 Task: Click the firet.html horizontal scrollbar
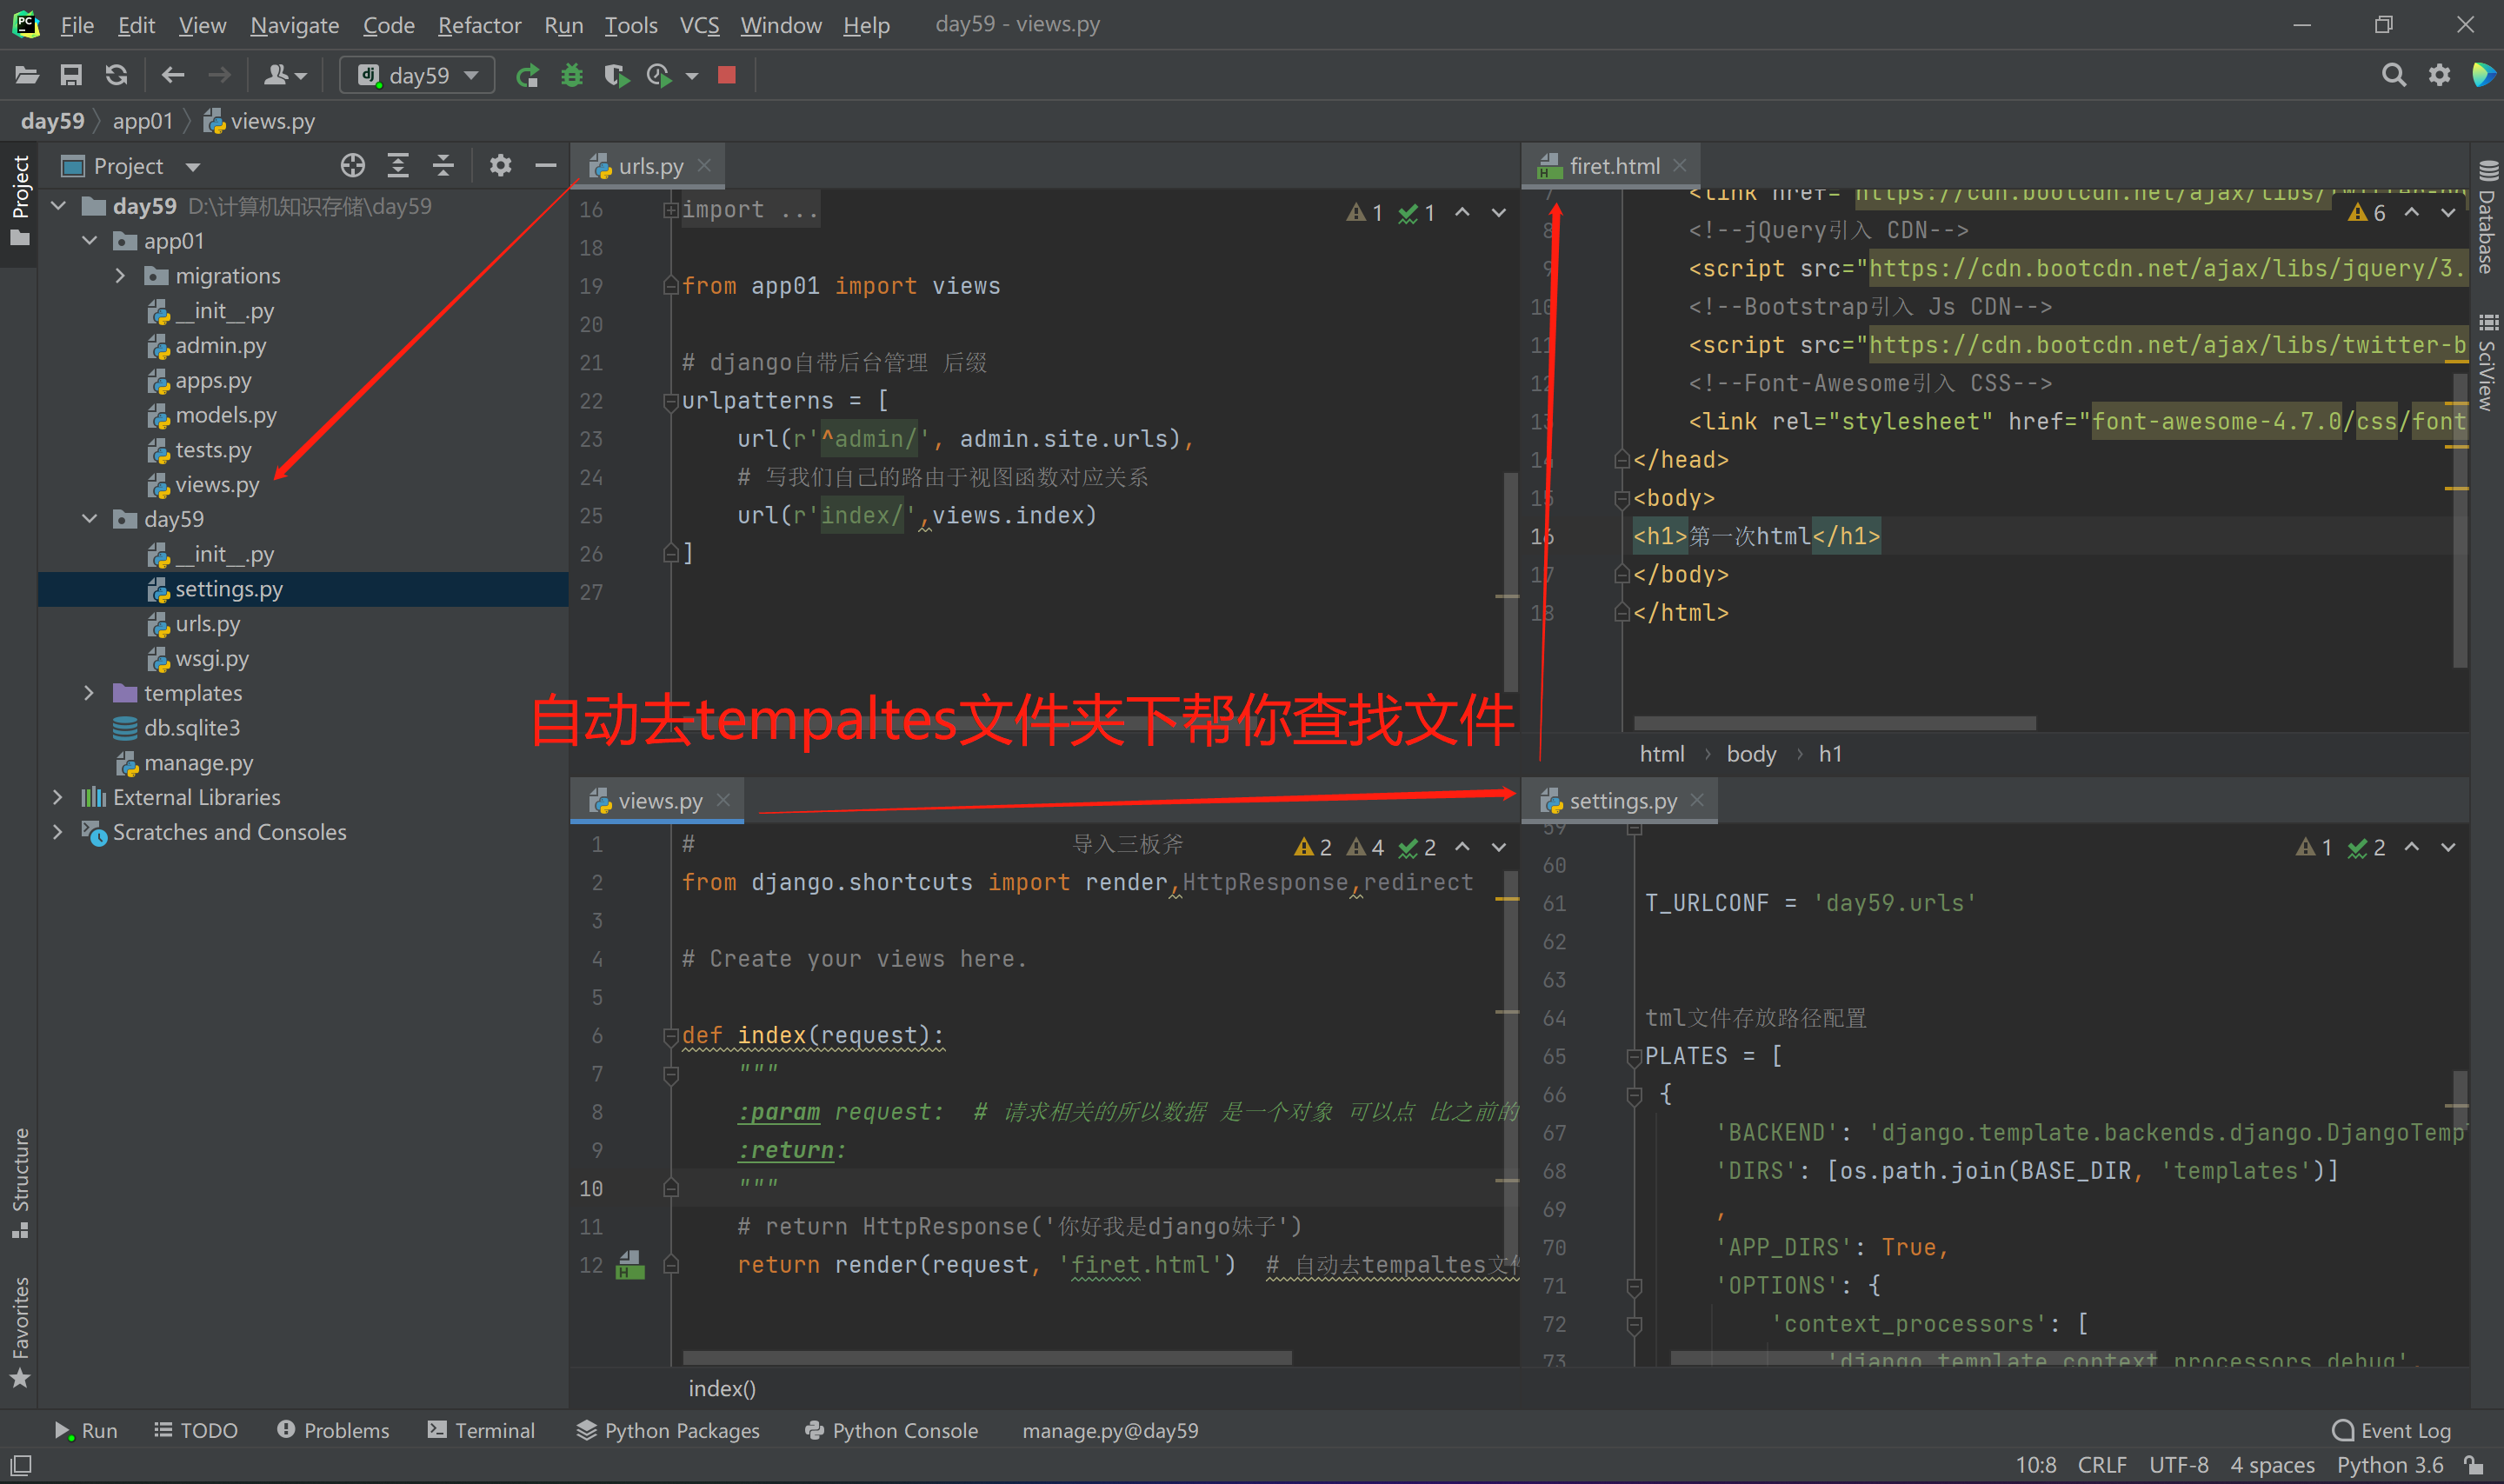[x=1835, y=722]
